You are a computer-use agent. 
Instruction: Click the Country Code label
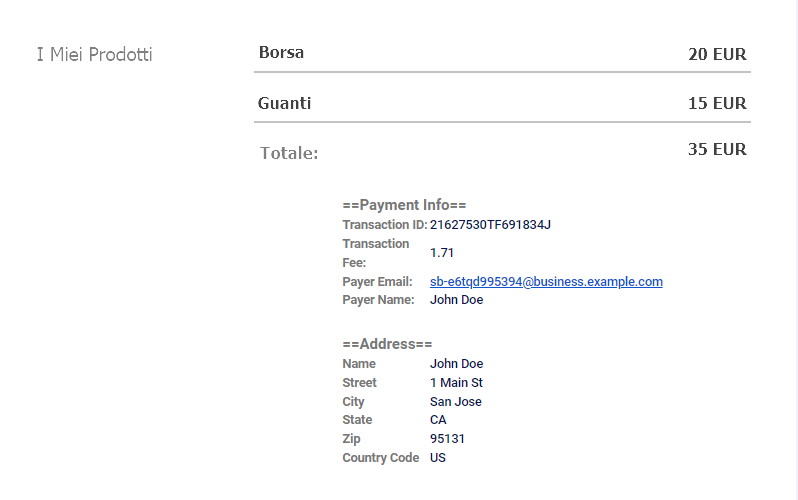pyautogui.click(x=380, y=458)
